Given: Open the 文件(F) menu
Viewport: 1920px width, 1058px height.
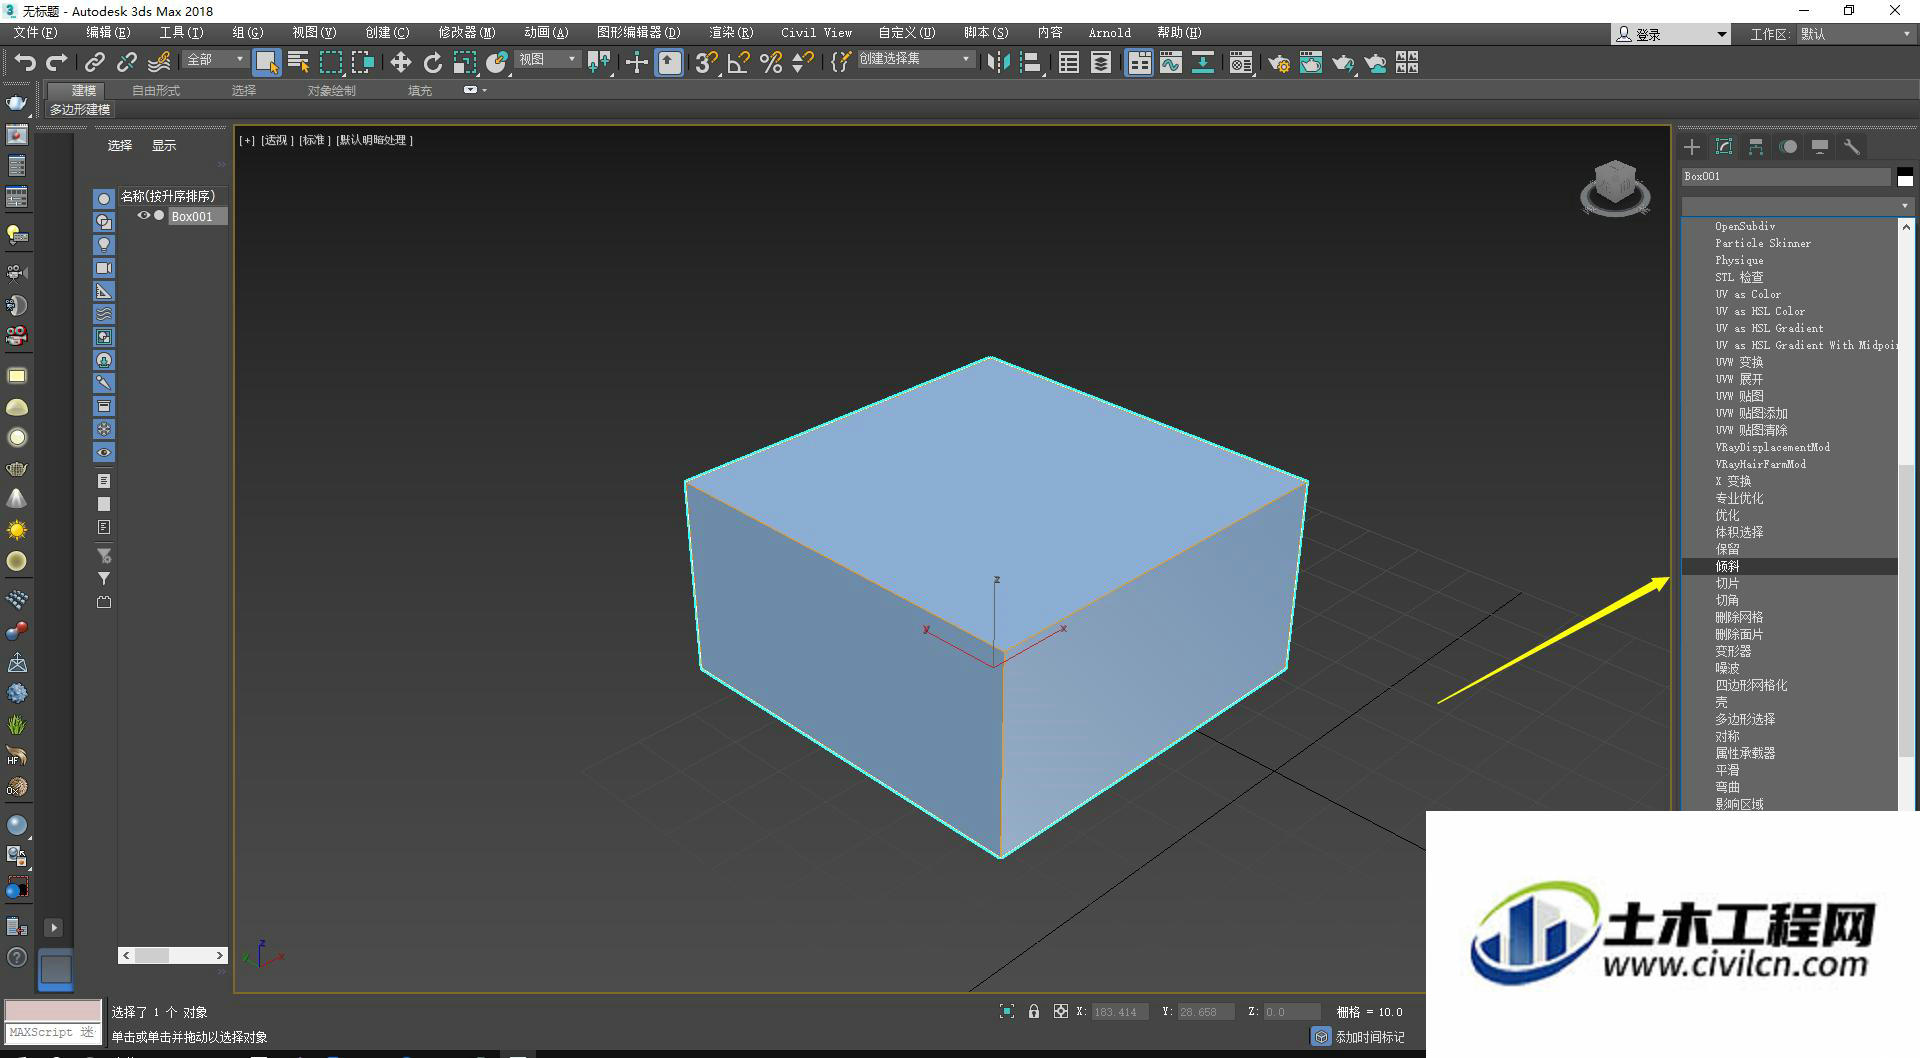Looking at the screenshot, I should pyautogui.click(x=35, y=33).
